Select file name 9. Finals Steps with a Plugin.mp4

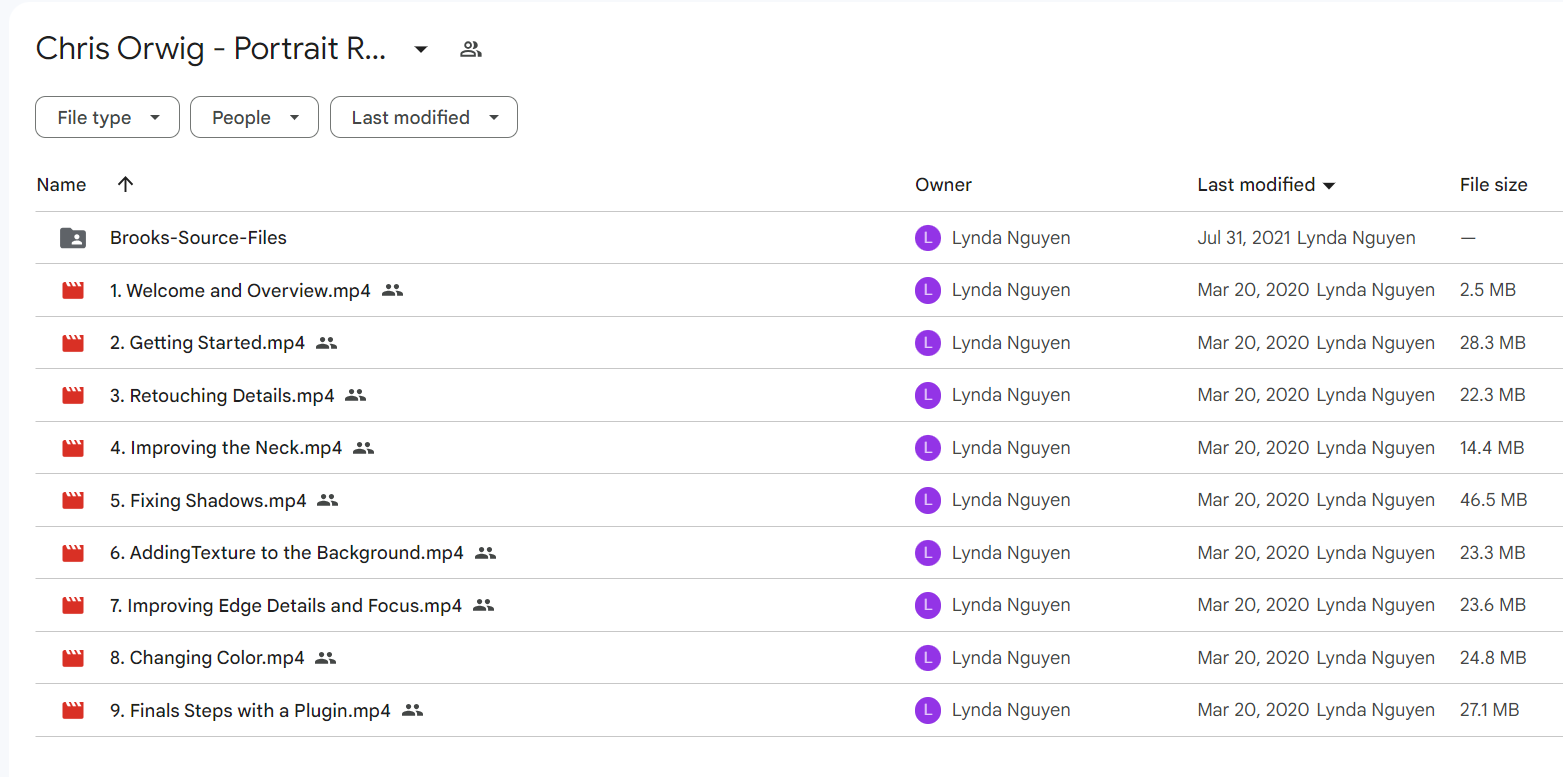pyautogui.click(x=250, y=711)
